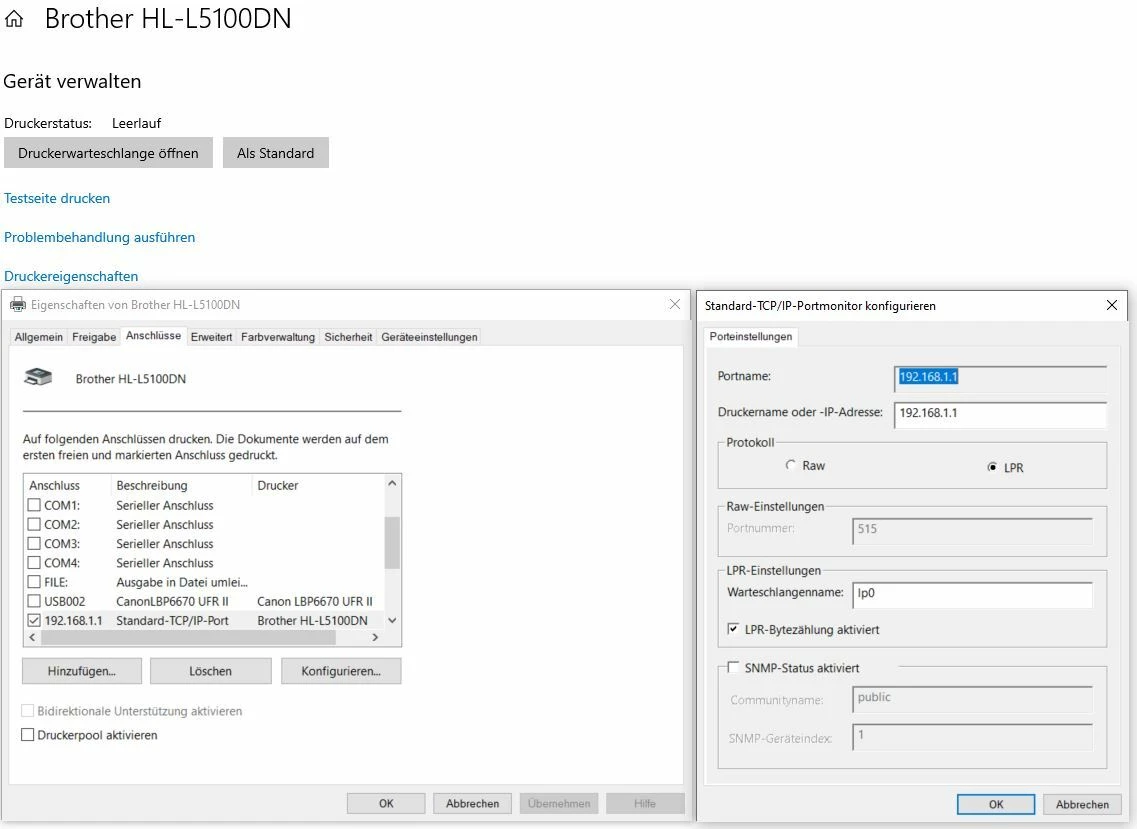Click the home icon beside the printer title
1137x829 pixels.
tap(14, 19)
